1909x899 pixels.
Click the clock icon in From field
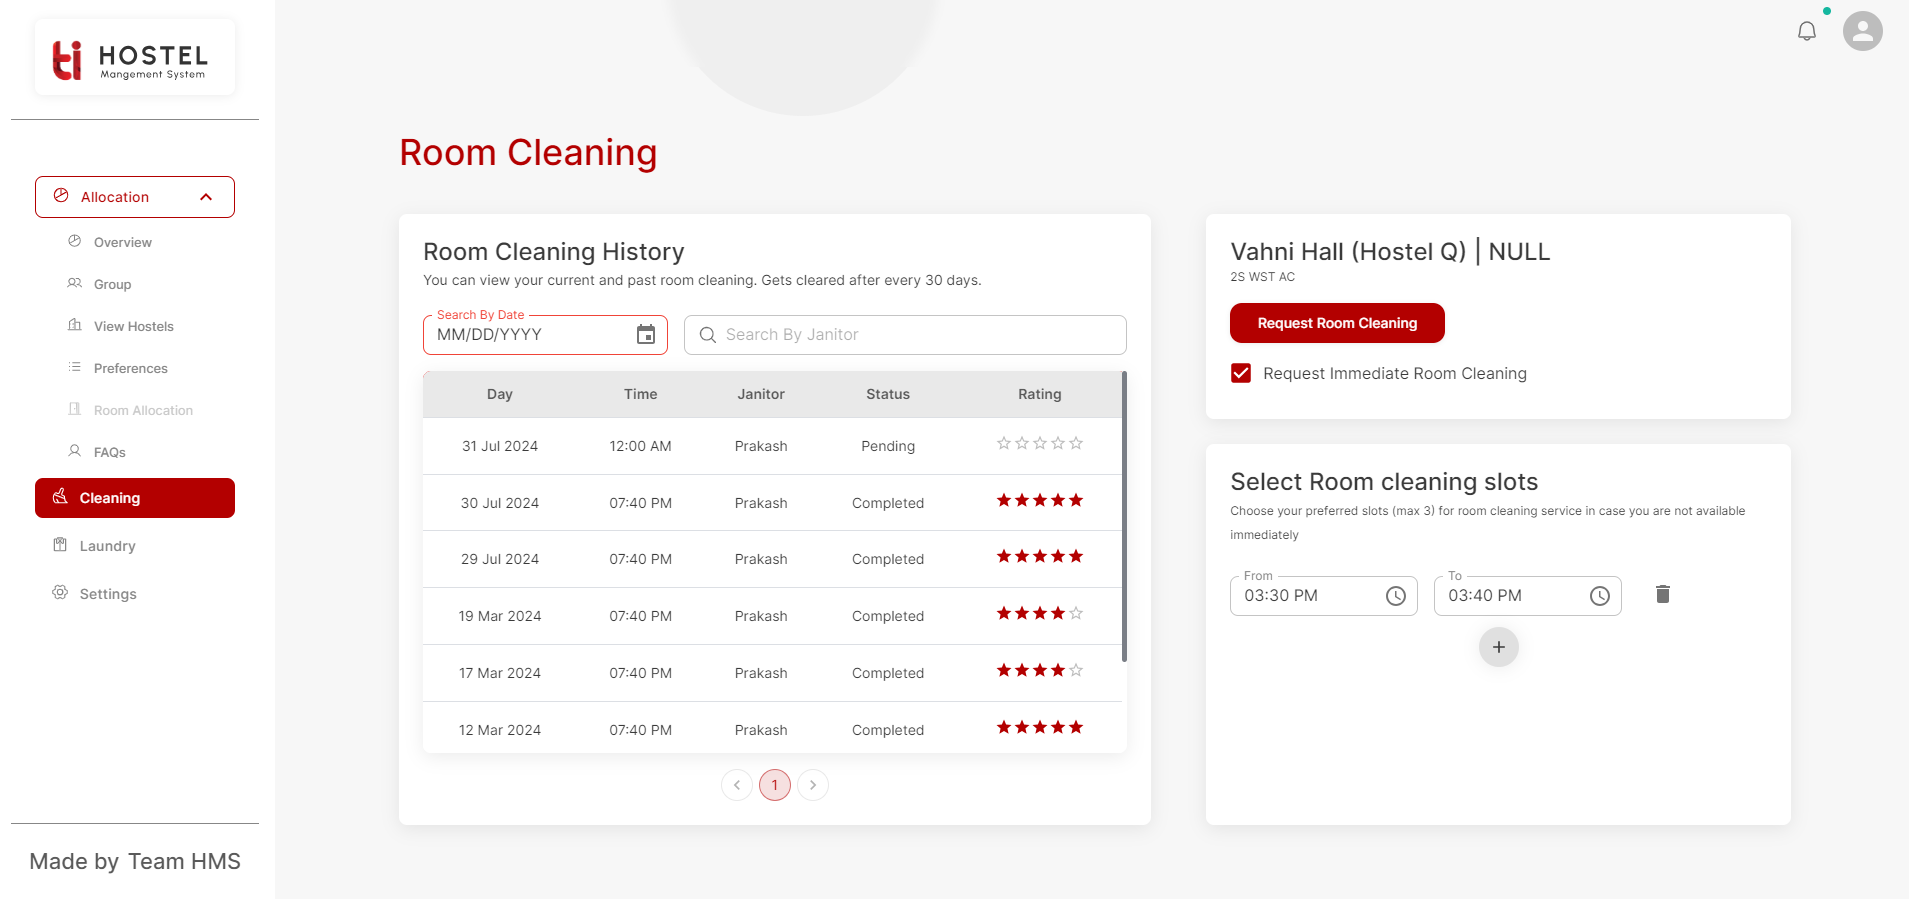pos(1396,596)
